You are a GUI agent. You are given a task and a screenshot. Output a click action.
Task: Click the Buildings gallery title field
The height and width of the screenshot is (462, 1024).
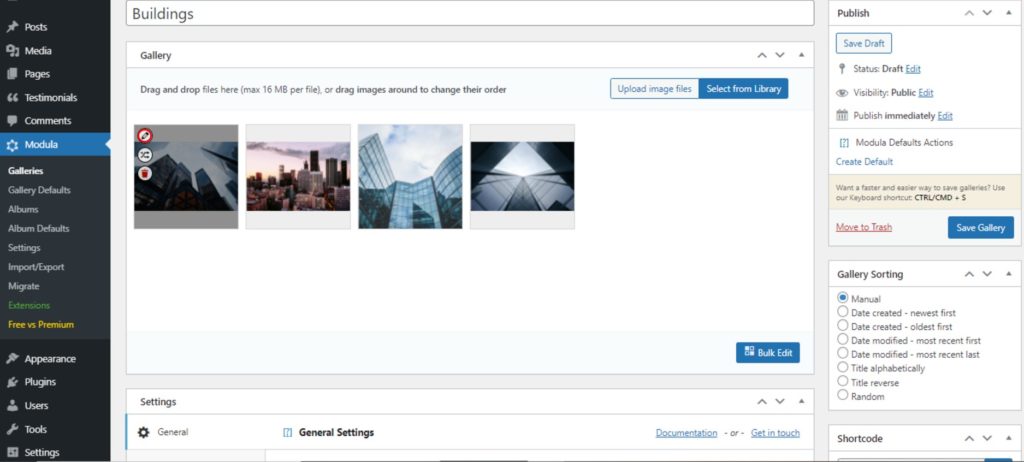(470, 14)
